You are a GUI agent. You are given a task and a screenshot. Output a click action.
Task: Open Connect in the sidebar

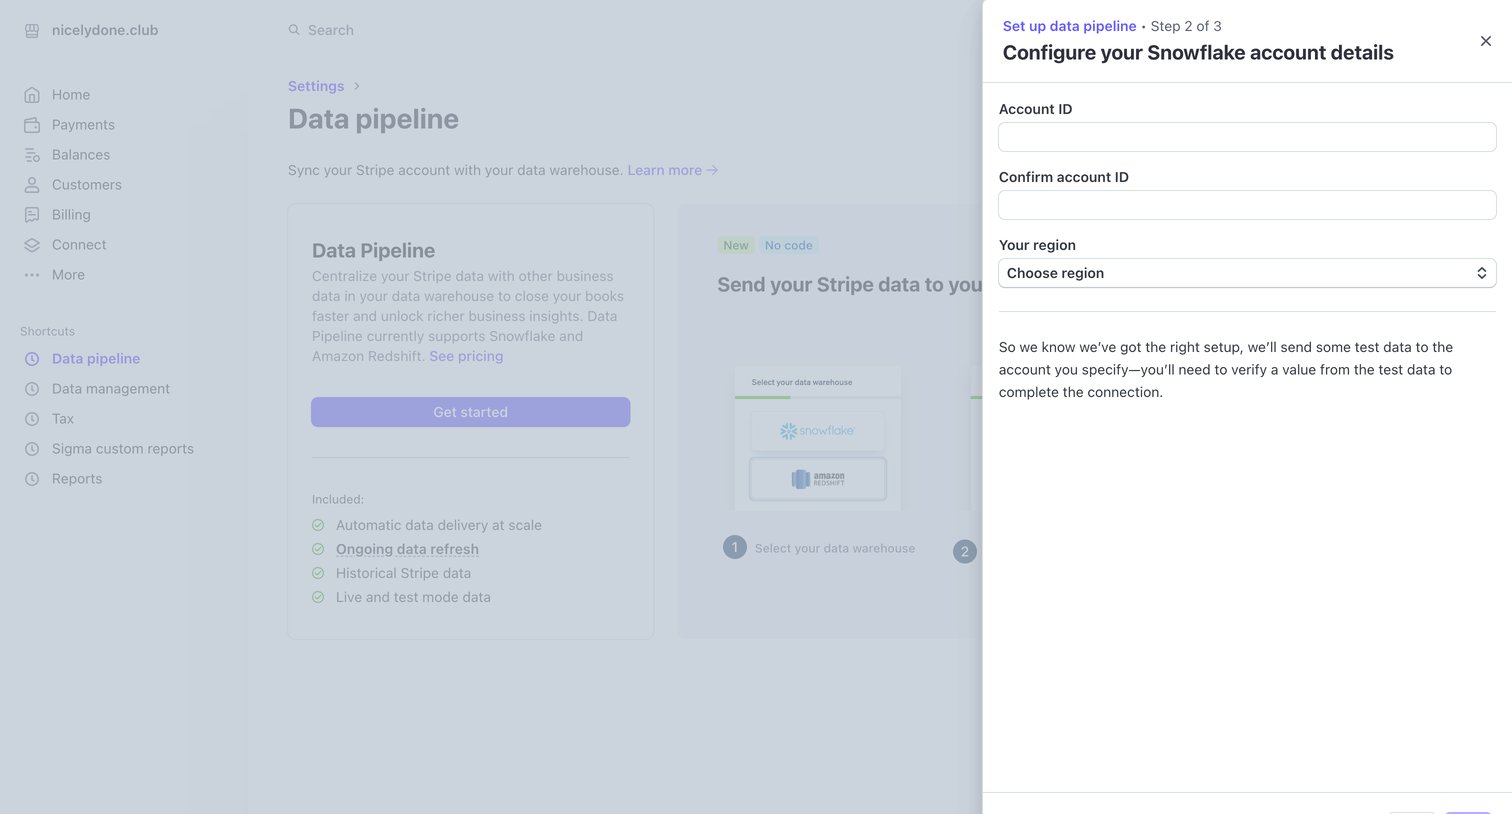tap(79, 245)
